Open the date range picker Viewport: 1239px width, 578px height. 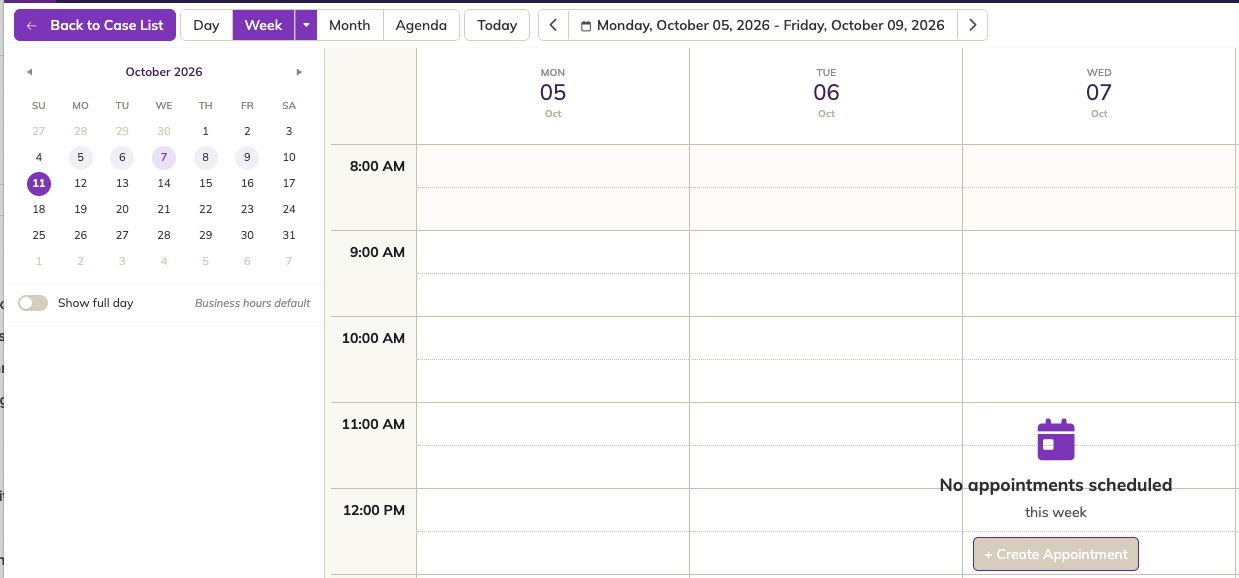click(763, 25)
